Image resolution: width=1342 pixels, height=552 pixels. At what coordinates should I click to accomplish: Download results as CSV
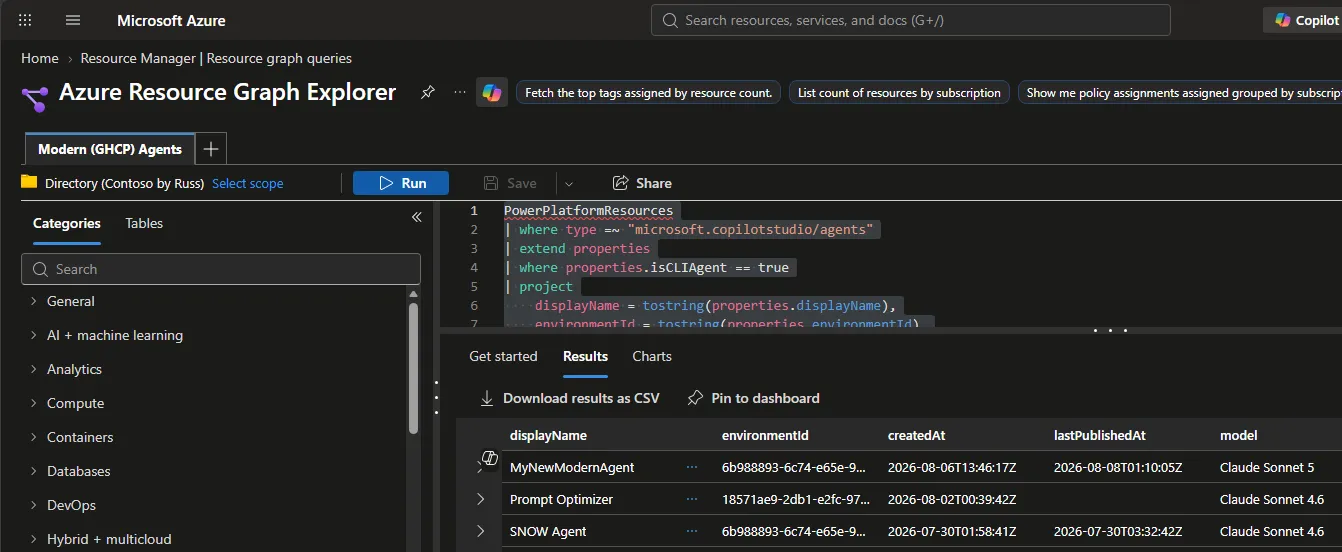point(570,398)
